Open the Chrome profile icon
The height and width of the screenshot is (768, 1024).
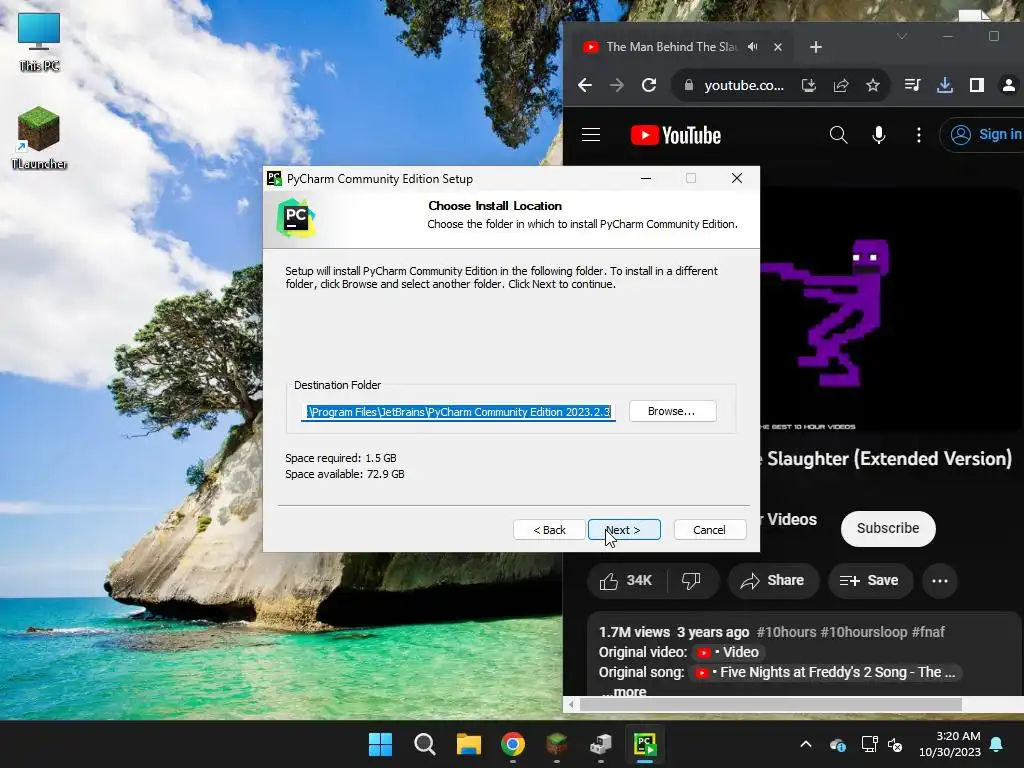1008,85
